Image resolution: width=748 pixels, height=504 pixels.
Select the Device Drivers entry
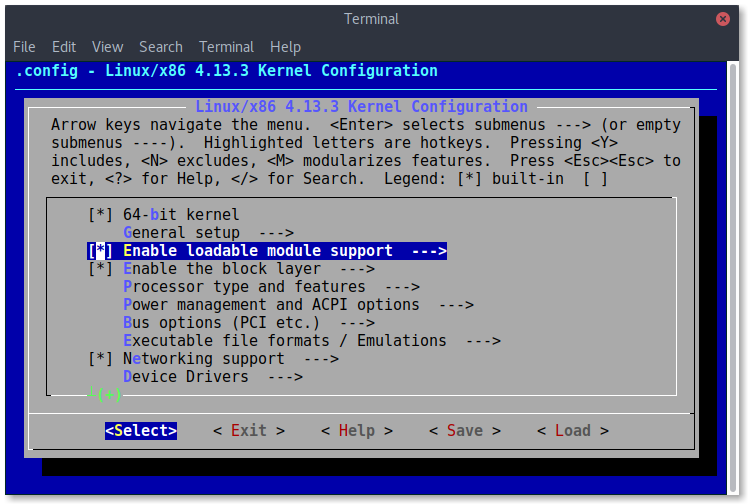pyautogui.click(x=186, y=377)
